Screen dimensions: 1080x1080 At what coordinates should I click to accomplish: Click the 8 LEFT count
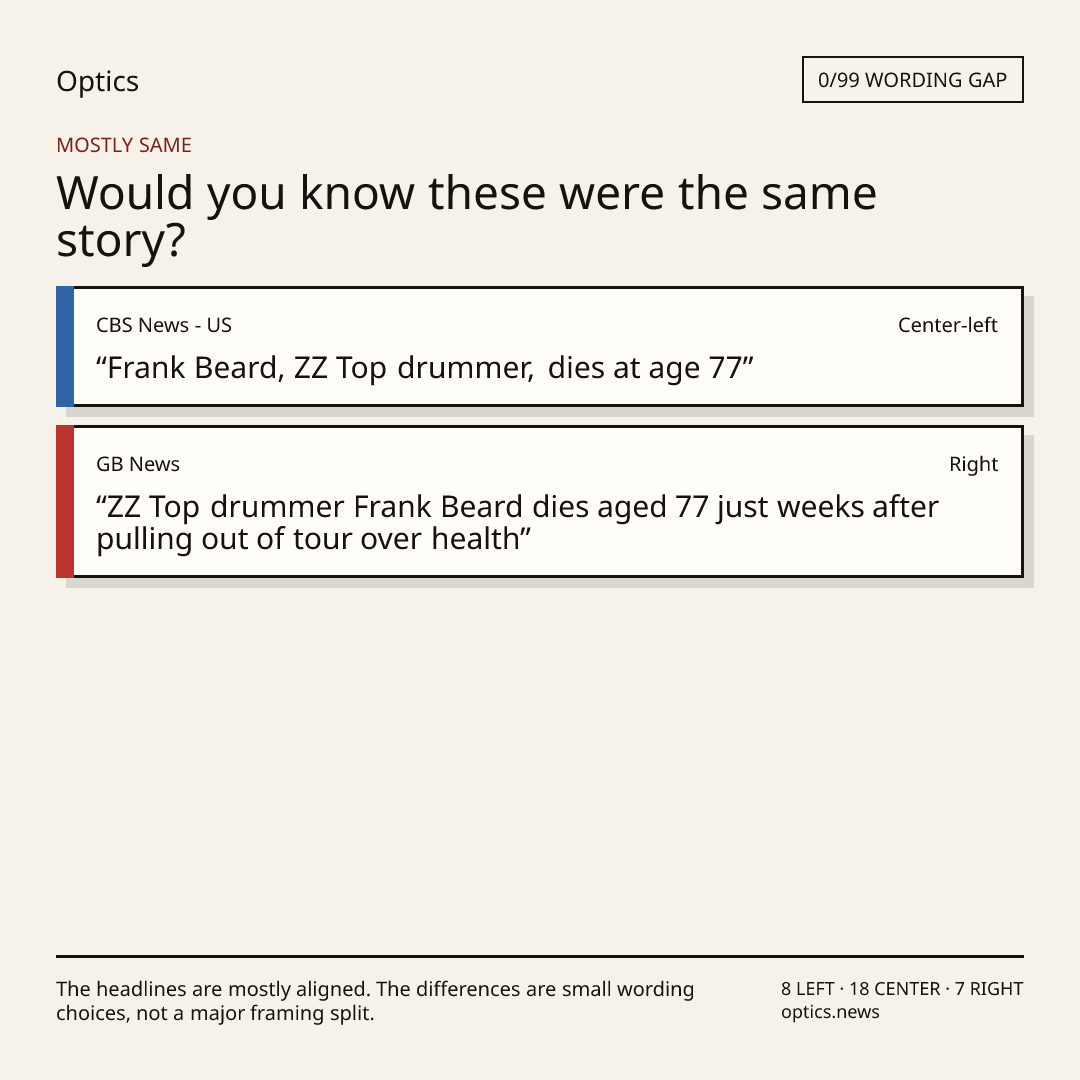click(807, 989)
